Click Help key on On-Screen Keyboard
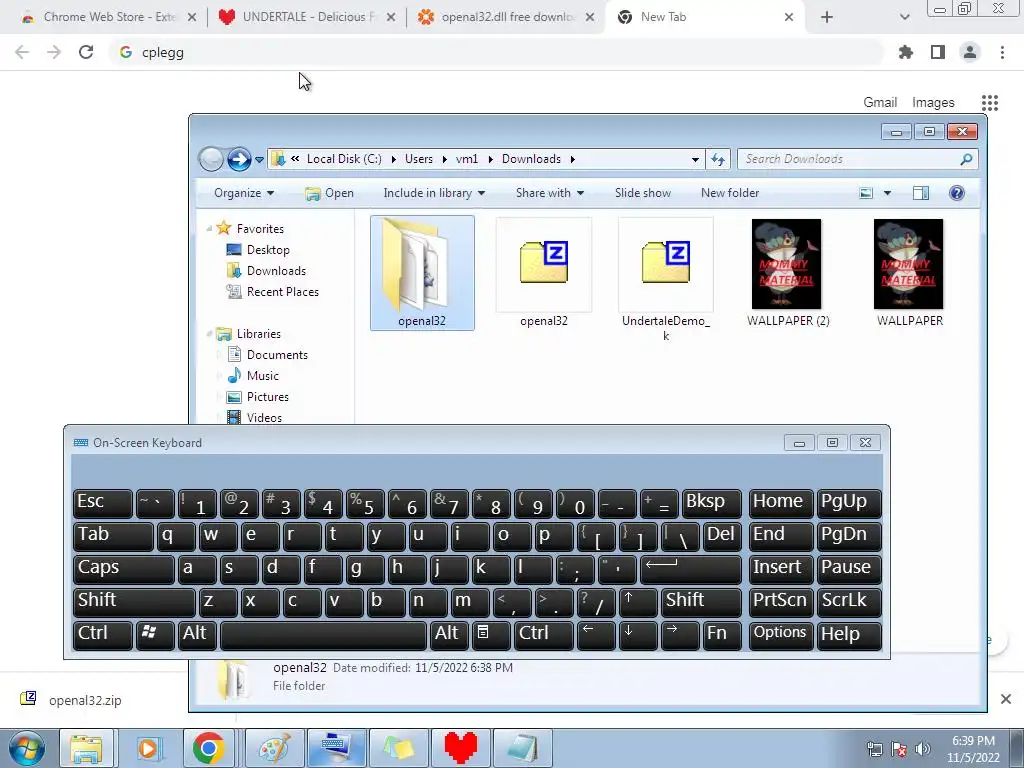This screenshot has height=768, width=1024. pos(848,634)
